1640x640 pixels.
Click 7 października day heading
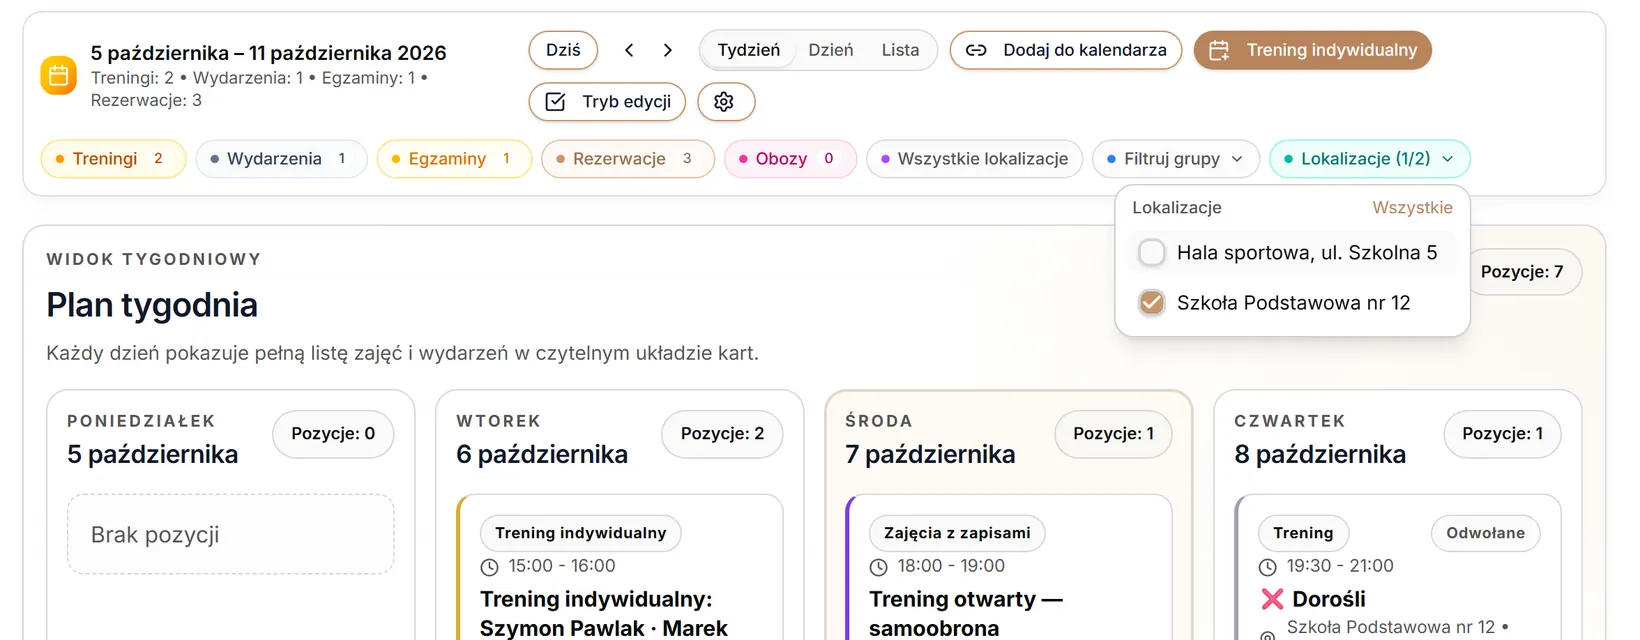[930, 455]
